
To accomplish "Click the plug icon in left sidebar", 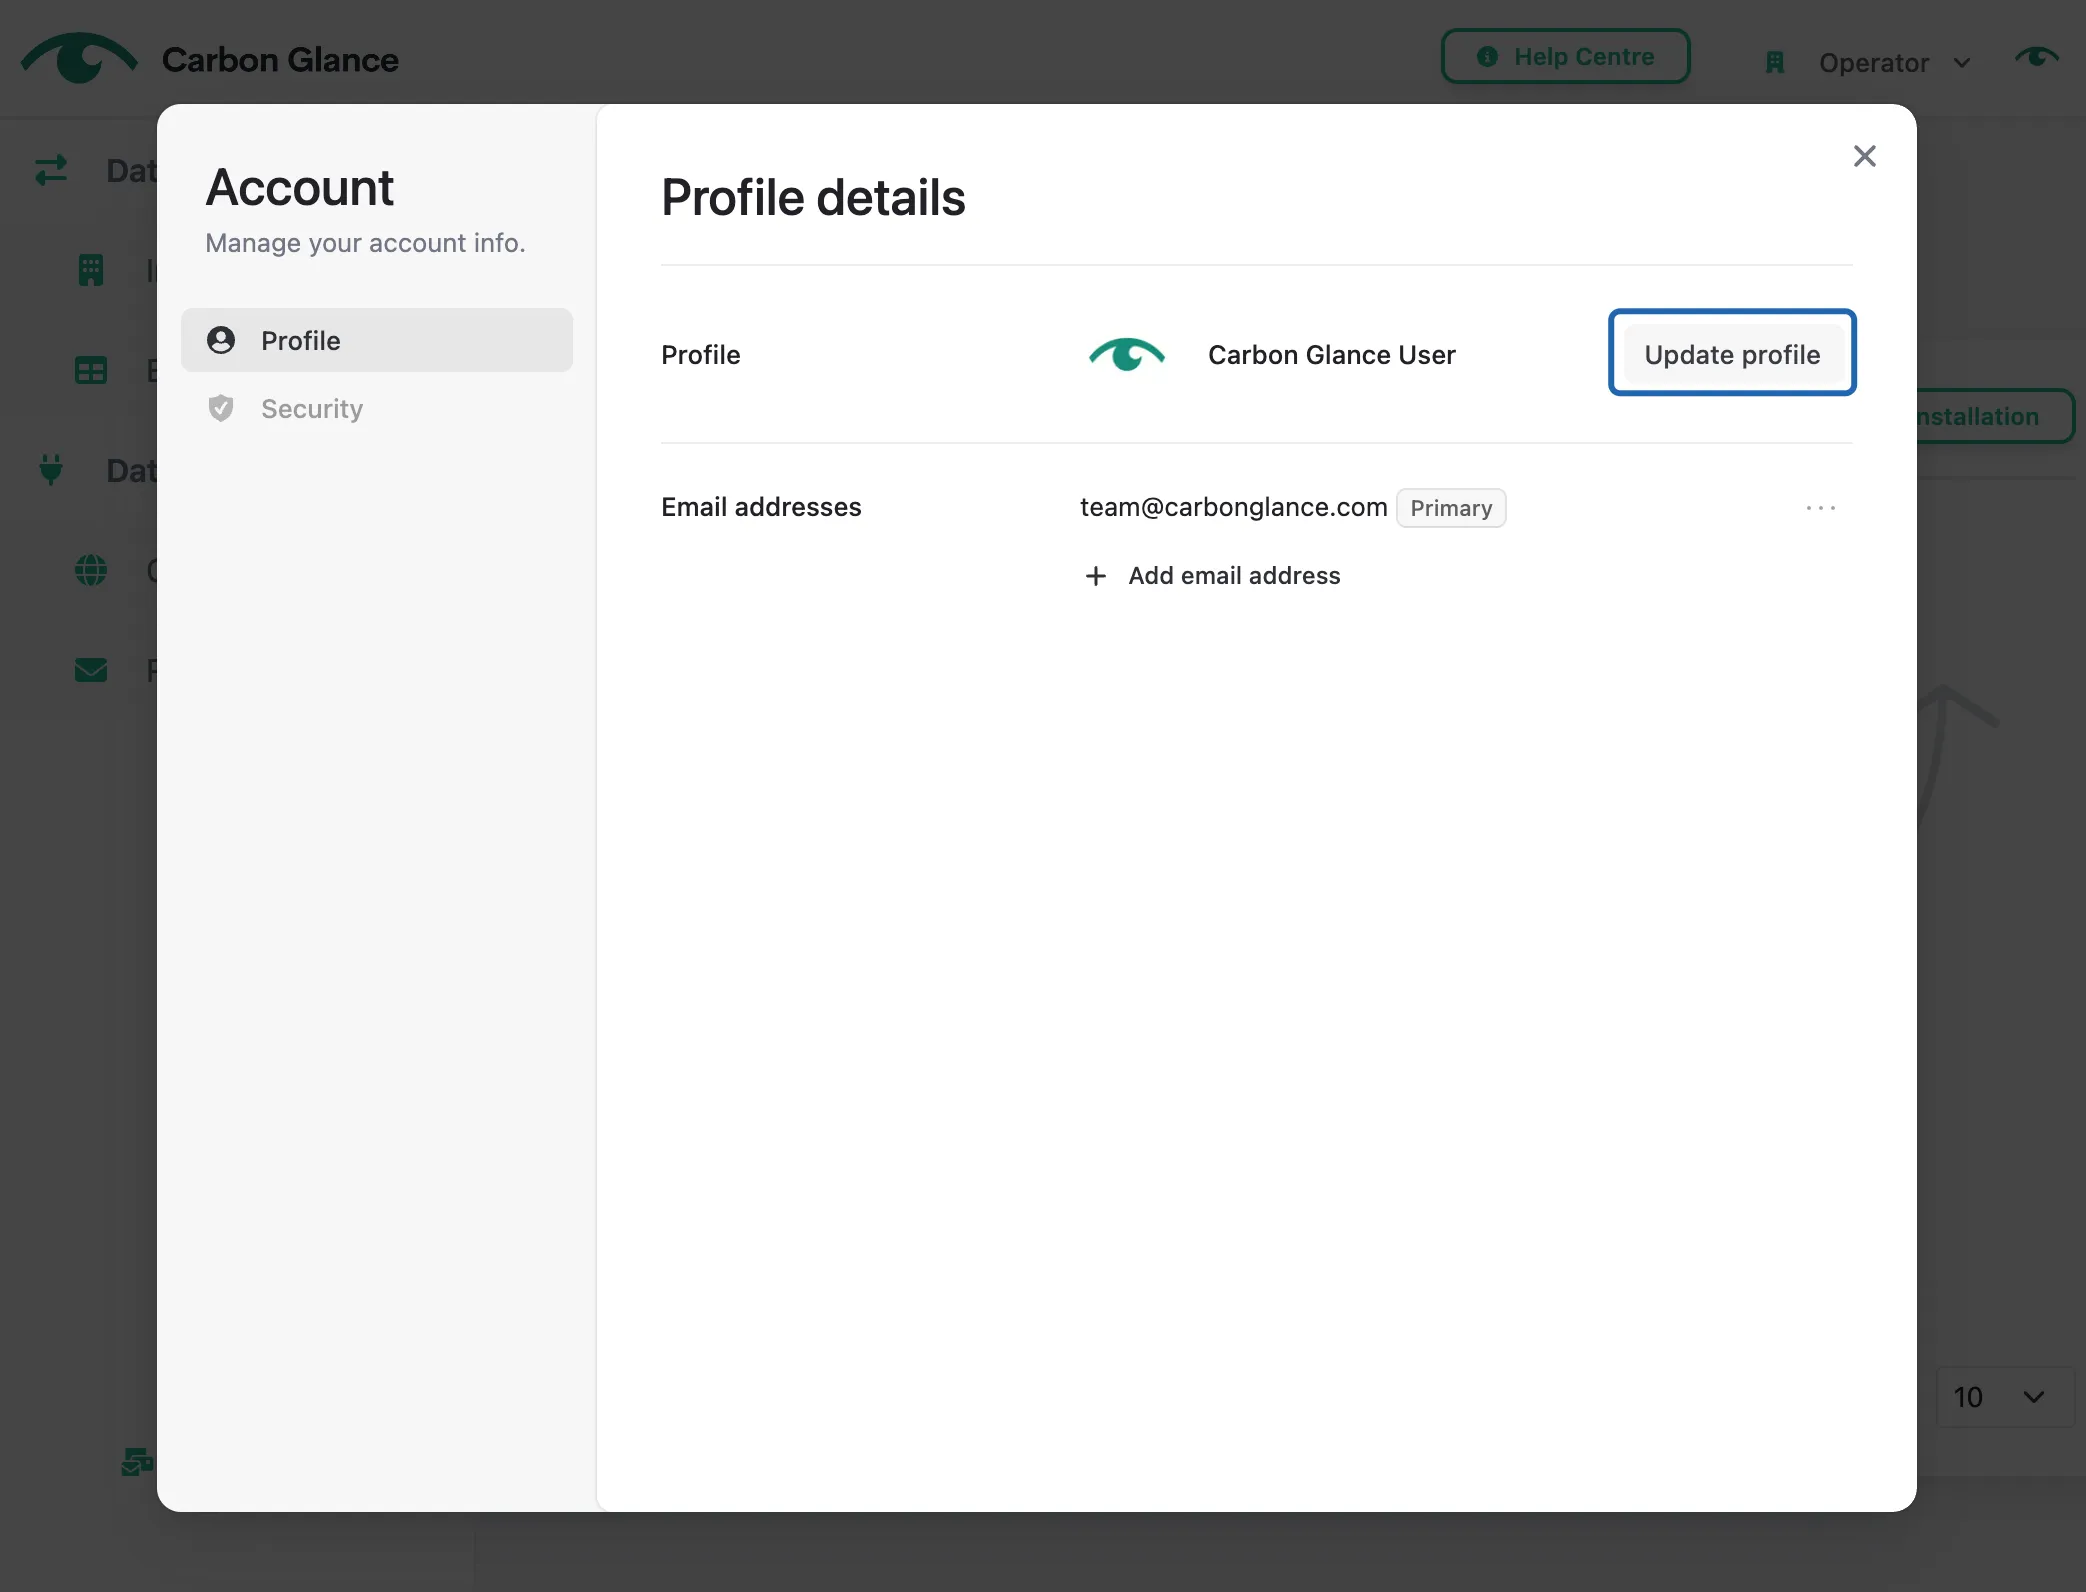I will (51, 469).
